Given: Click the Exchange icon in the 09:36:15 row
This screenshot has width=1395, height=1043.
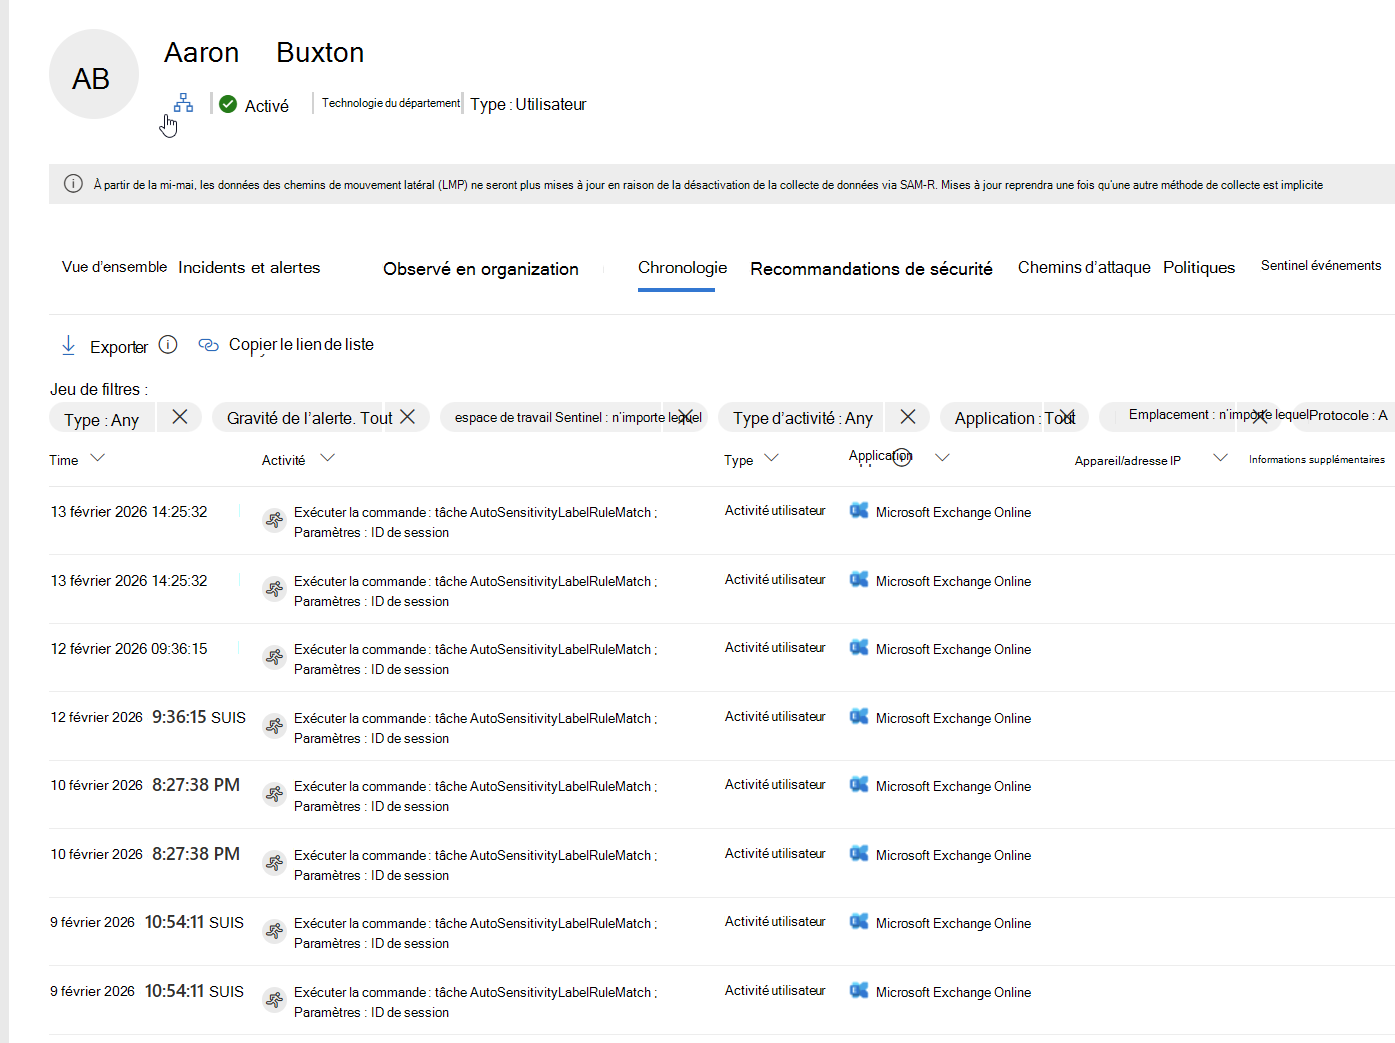Looking at the screenshot, I should pyautogui.click(x=859, y=648).
